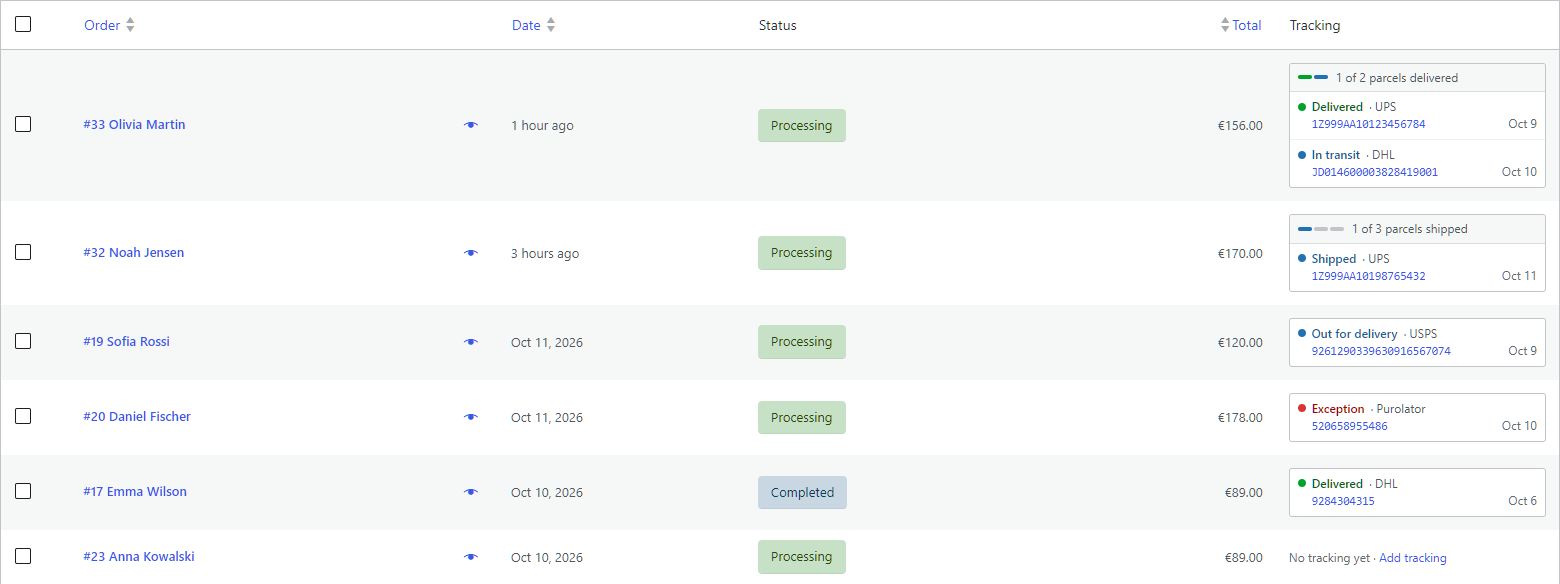Open order #33 Olivia Martin
The height and width of the screenshot is (584, 1560).
coord(134,125)
